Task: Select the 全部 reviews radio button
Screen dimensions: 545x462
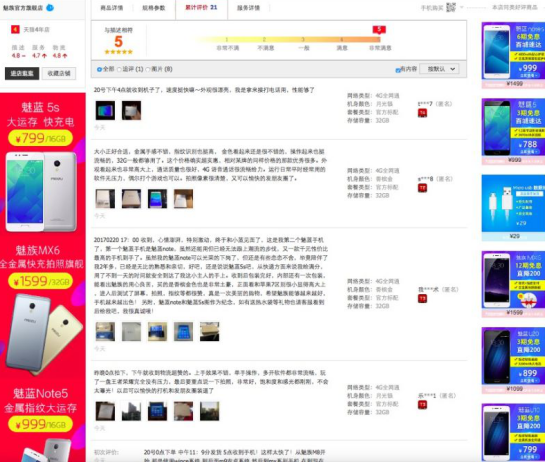Action: [99, 70]
